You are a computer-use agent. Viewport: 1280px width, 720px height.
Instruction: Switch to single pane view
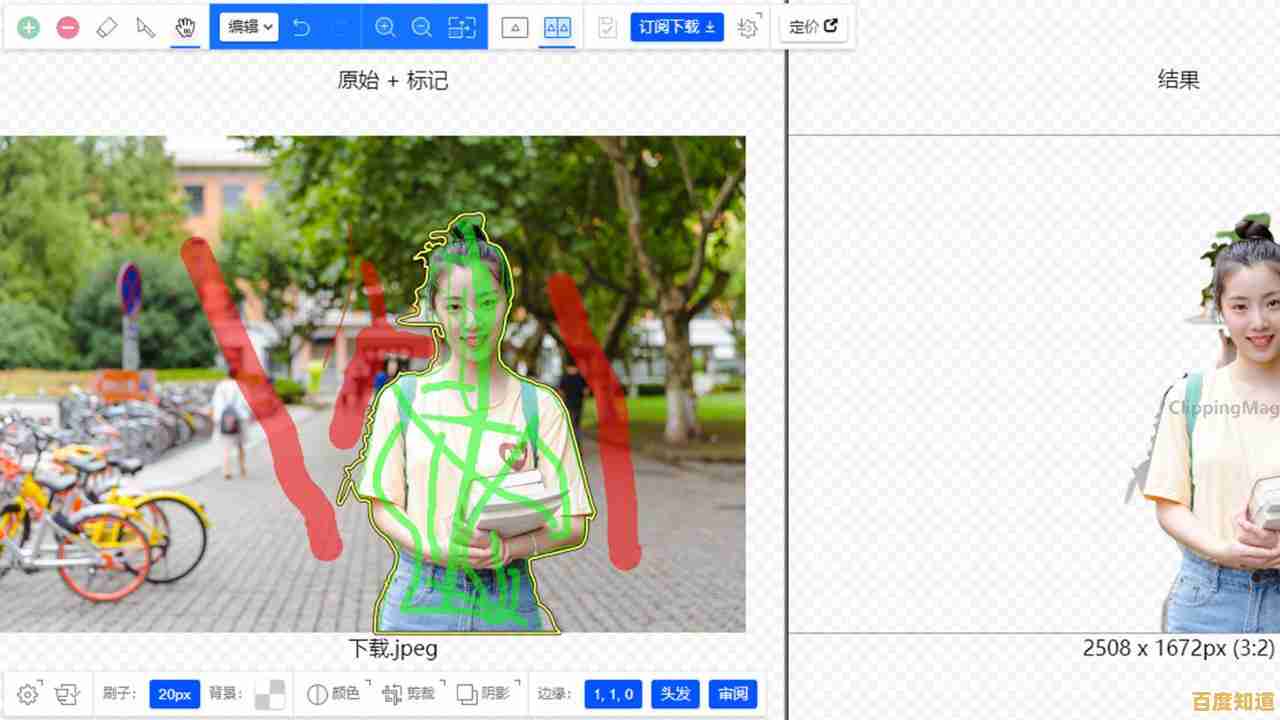coord(514,28)
